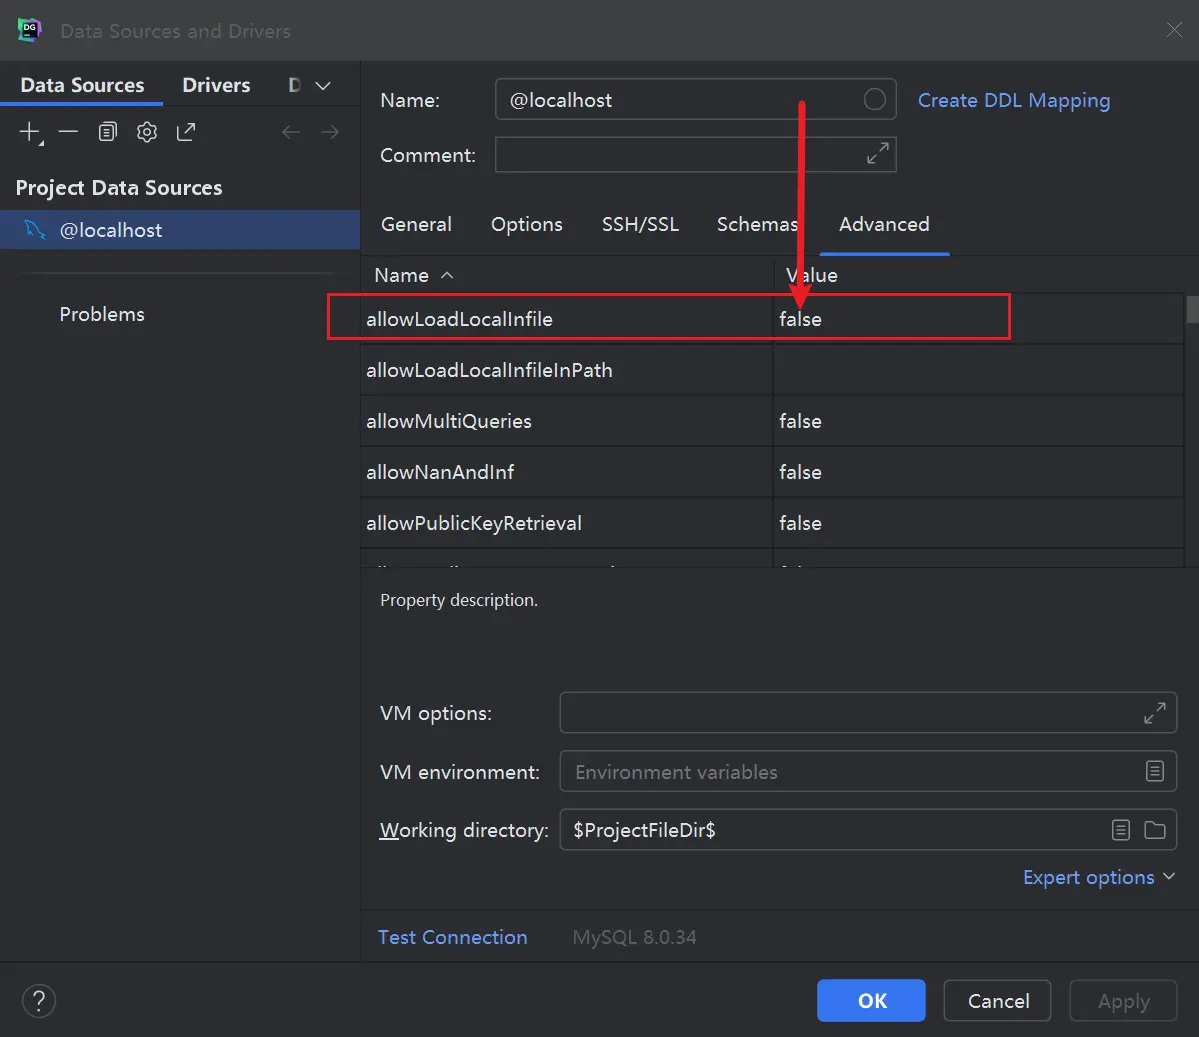Click the Test Connection link

pyautogui.click(x=452, y=937)
